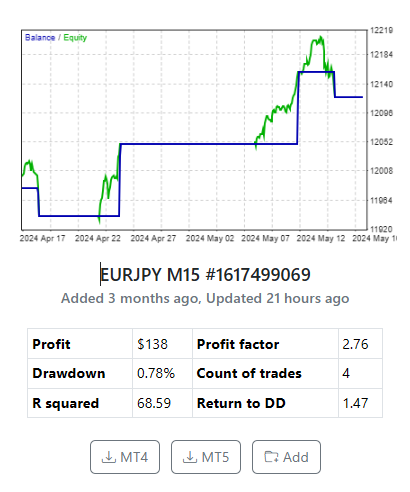This screenshot has width=410, height=492.
Task: Click the 1.47 Return to DD value
Action: pos(355,403)
